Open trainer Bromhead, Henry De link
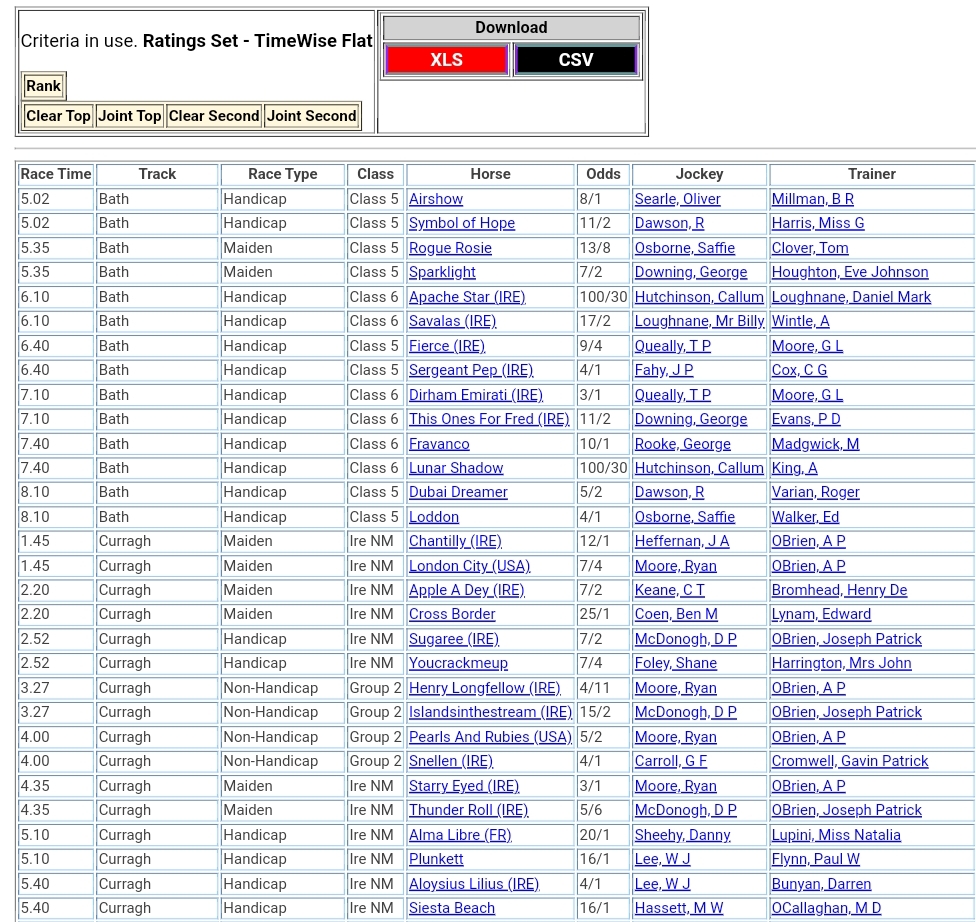 pos(839,590)
